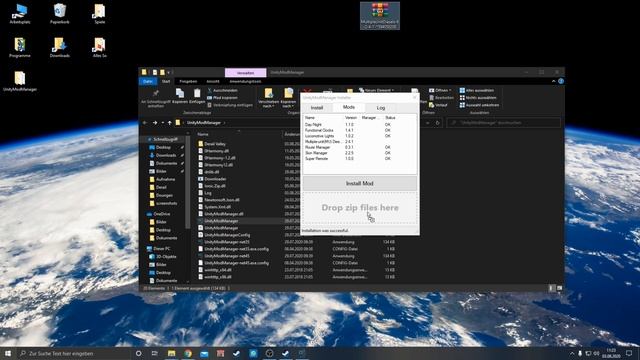Select the Derail Valley folder in file list
The height and width of the screenshot is (360, 640).
215,144
